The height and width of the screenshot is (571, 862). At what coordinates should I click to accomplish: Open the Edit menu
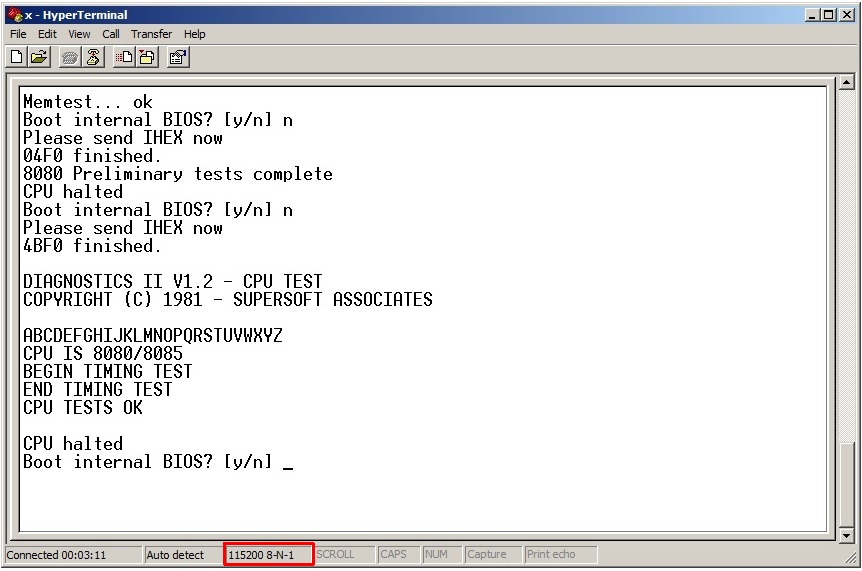(47, 34)
